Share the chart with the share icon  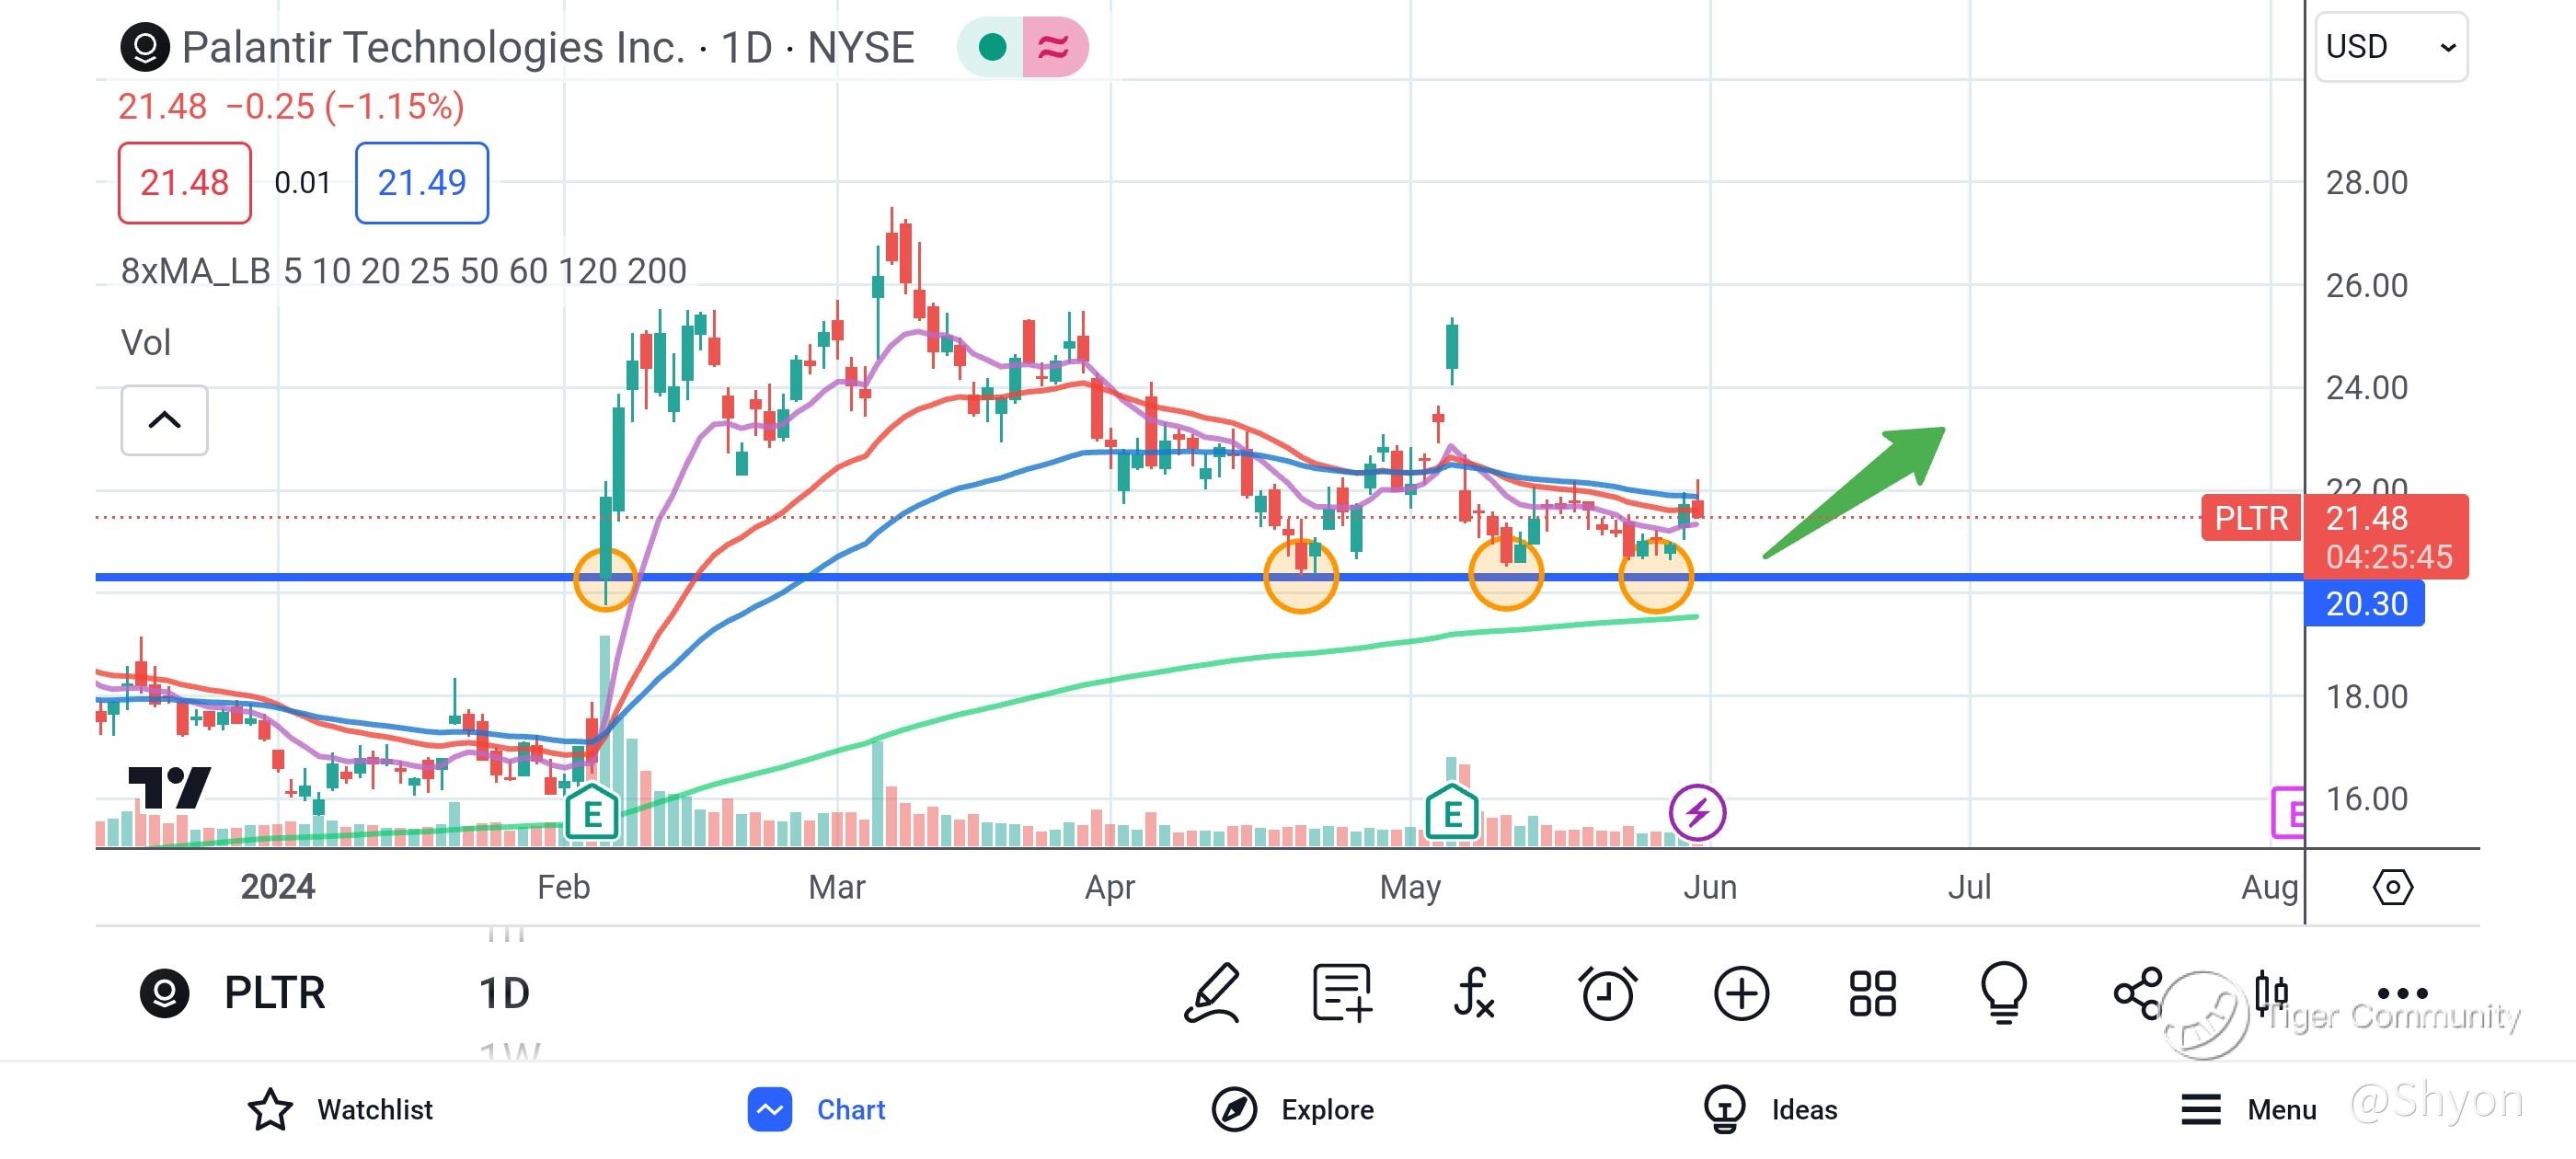pos(2138,993)
